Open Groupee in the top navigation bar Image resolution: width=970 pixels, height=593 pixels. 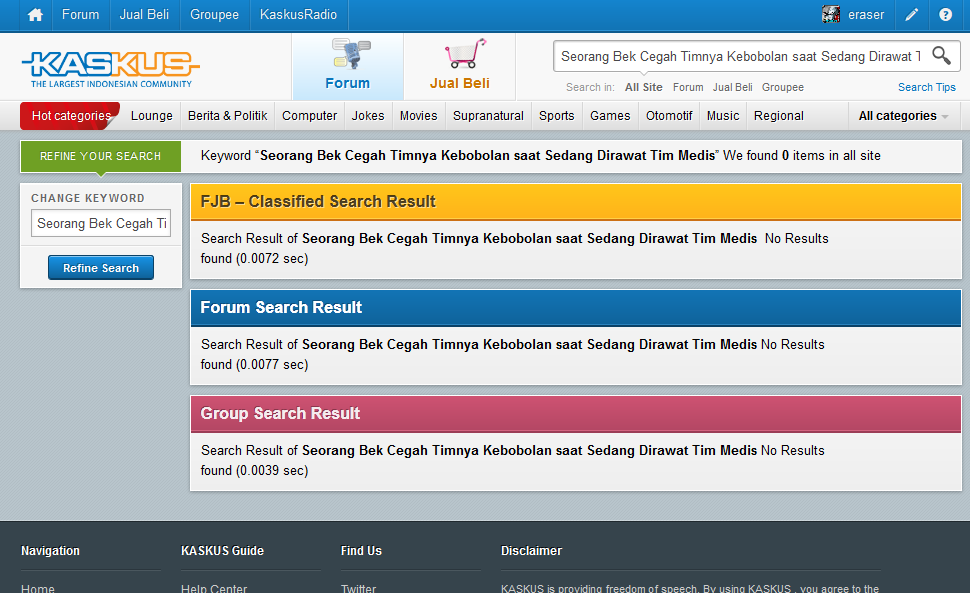(214, 15)
